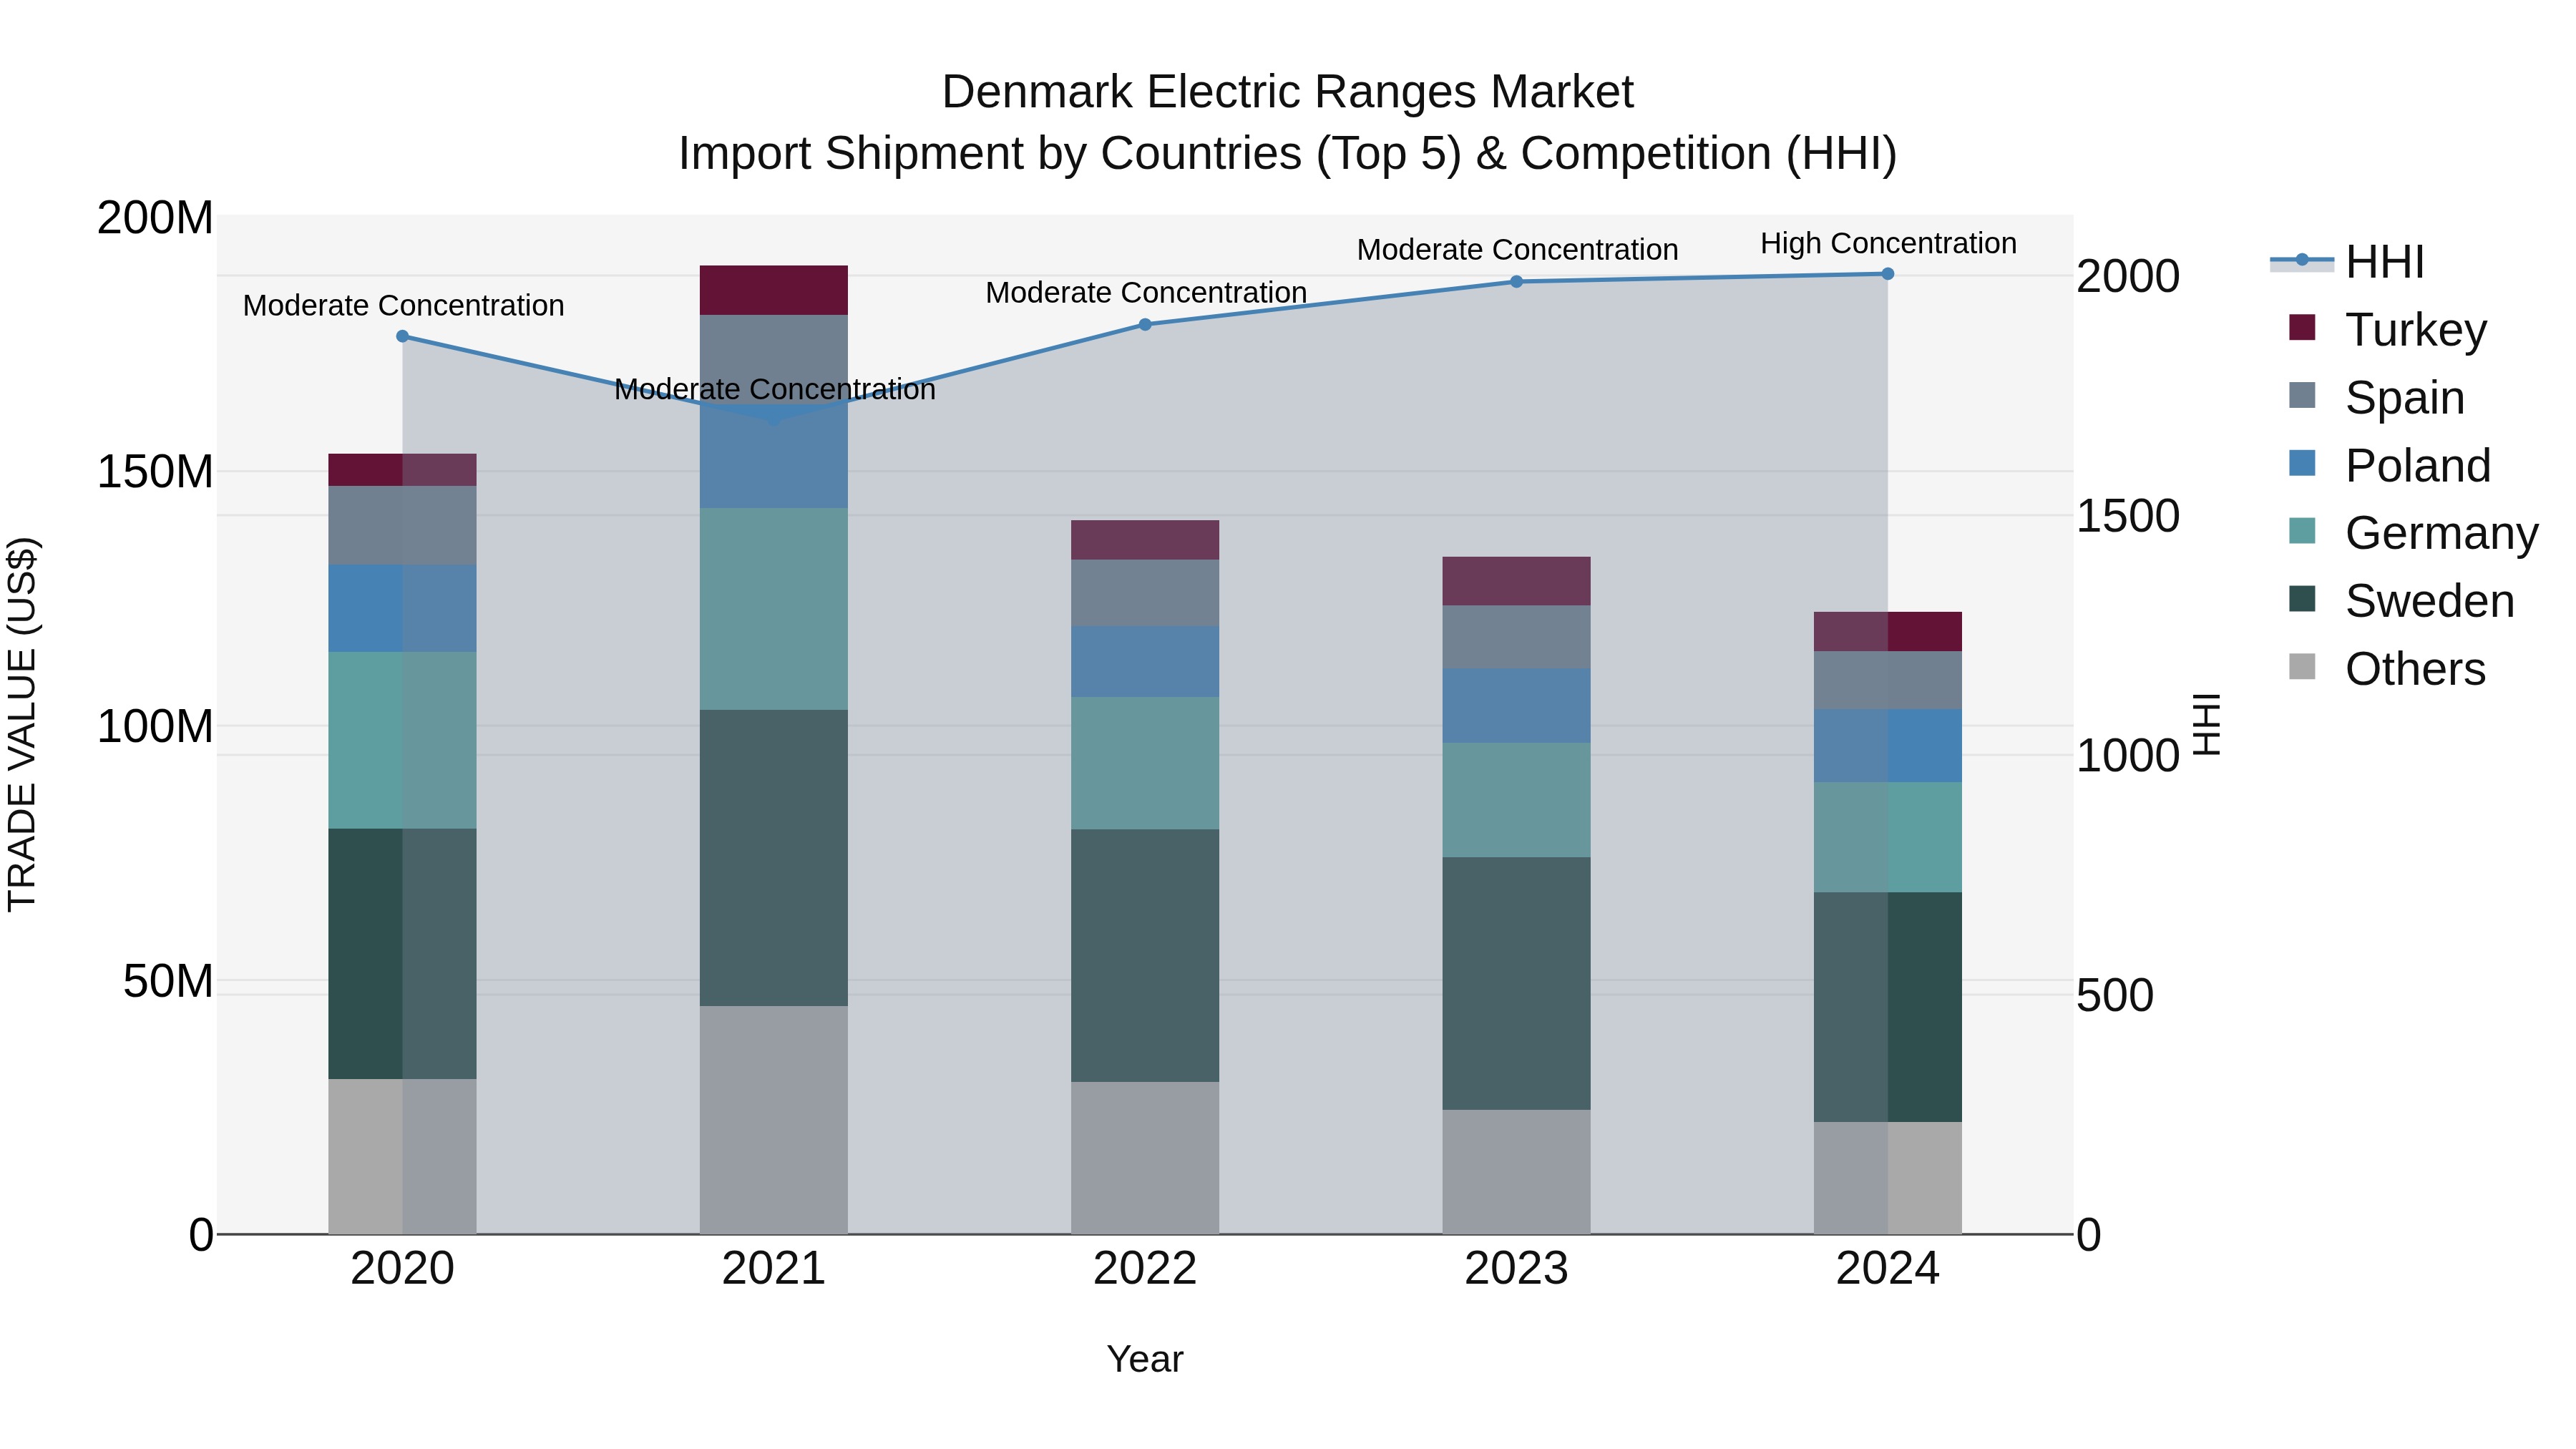Click the 2021 Sweden bar segment

773,858
